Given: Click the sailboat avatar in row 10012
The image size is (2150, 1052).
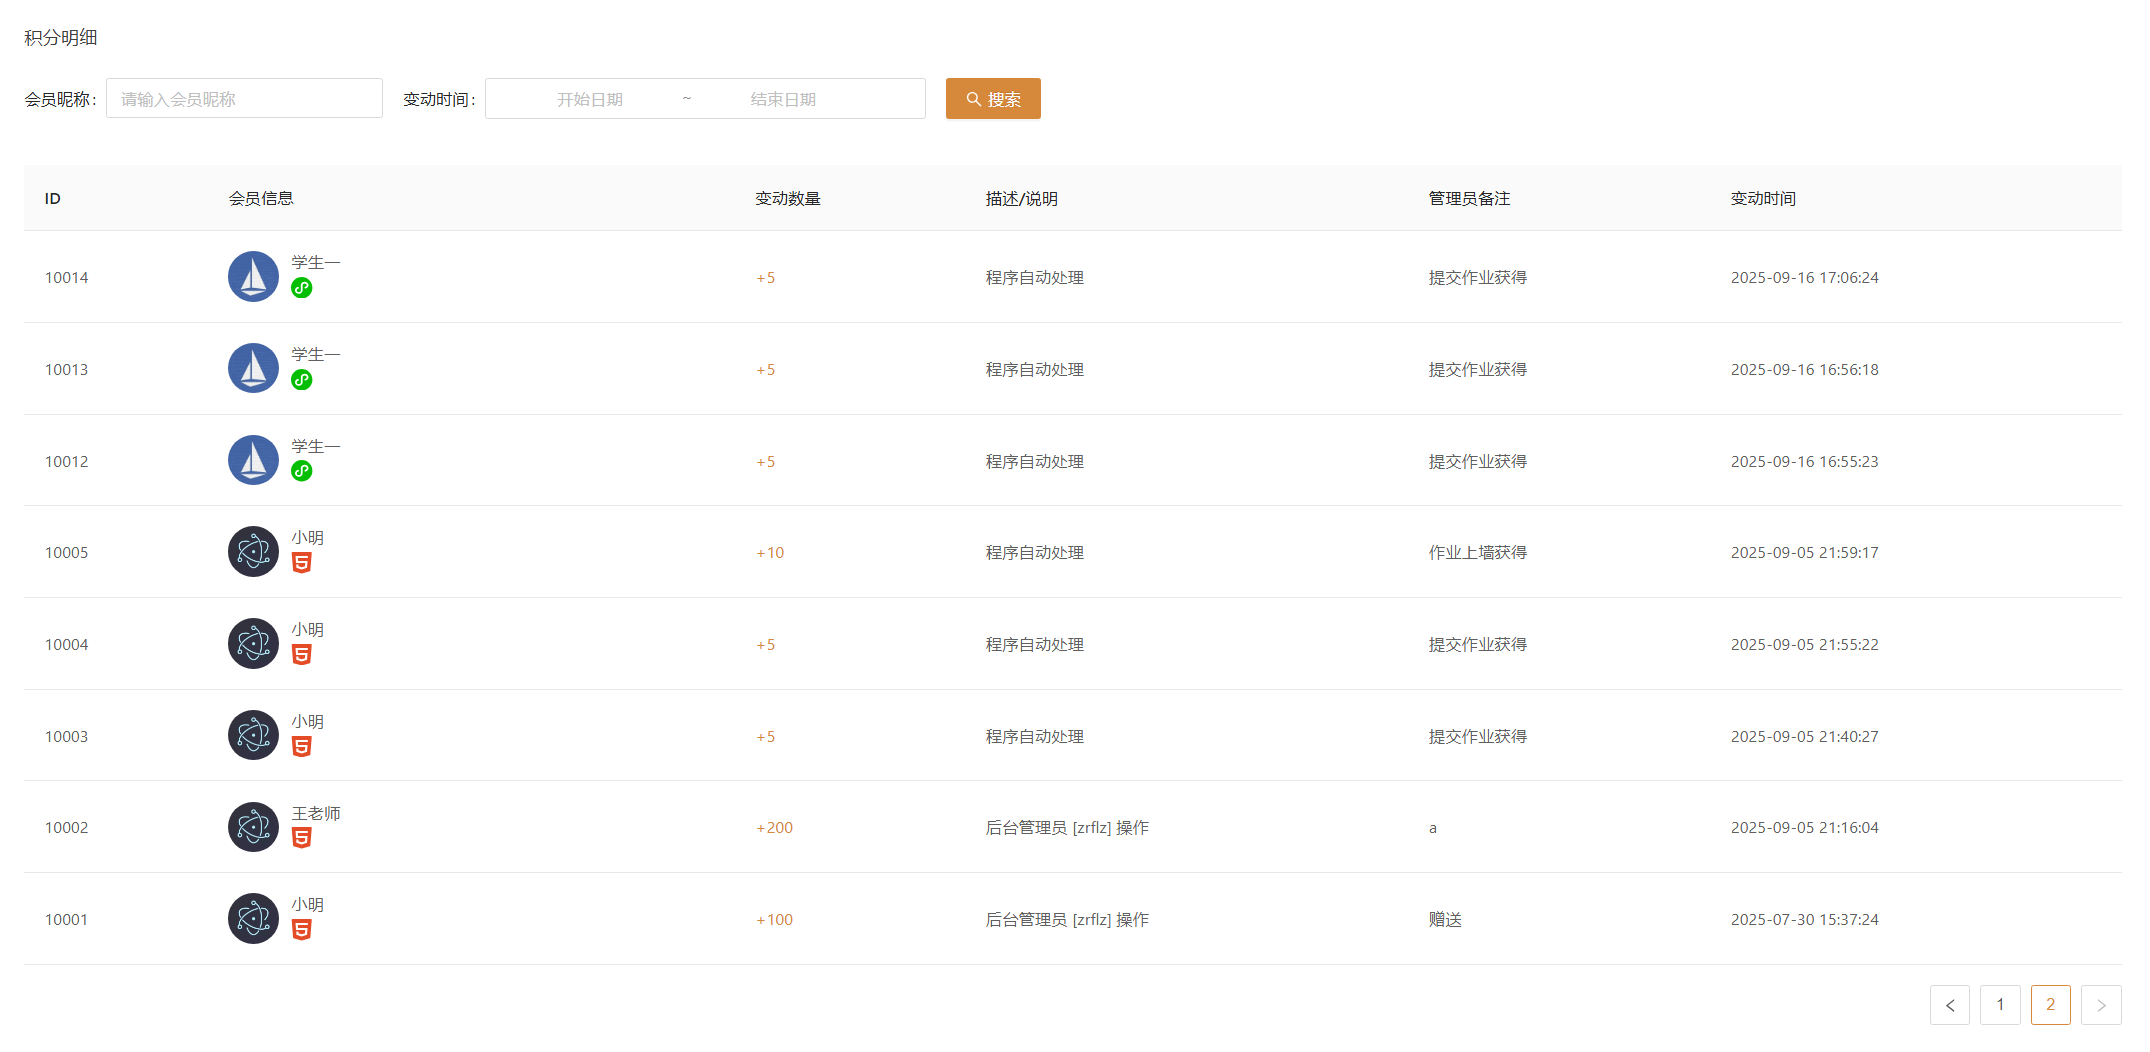Looking at the screenshot, I should (x=253, y=460).
